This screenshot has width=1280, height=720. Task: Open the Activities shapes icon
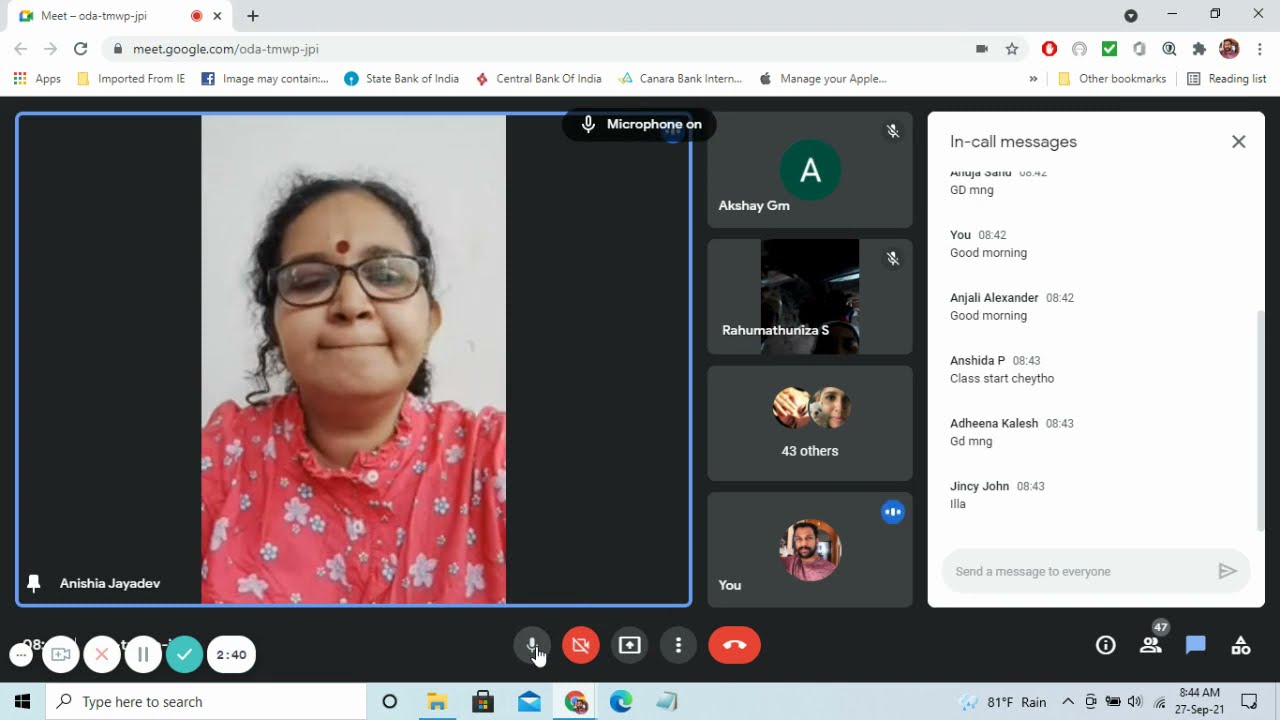1241,645
